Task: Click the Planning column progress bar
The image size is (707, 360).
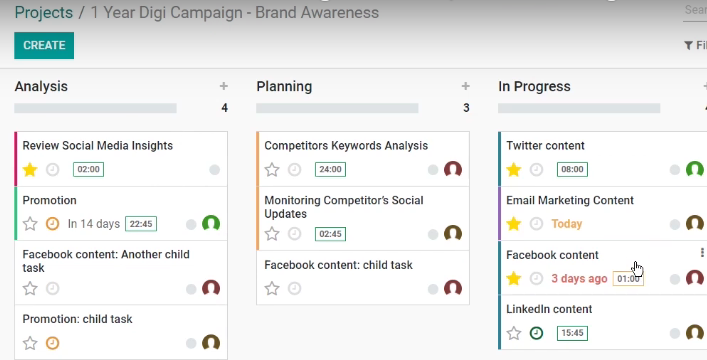Action: point(337,108)
